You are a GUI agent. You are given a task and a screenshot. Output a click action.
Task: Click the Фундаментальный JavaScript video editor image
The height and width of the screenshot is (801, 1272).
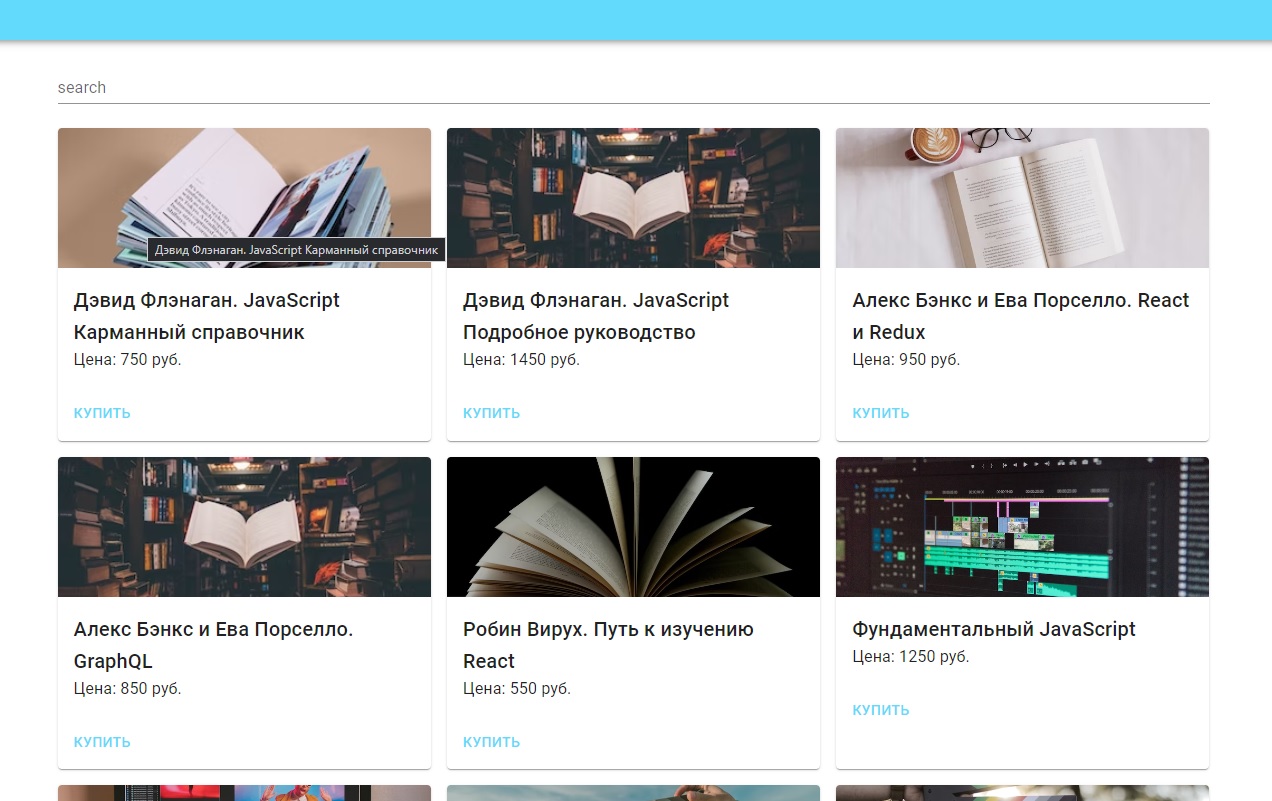(1022, 527)
